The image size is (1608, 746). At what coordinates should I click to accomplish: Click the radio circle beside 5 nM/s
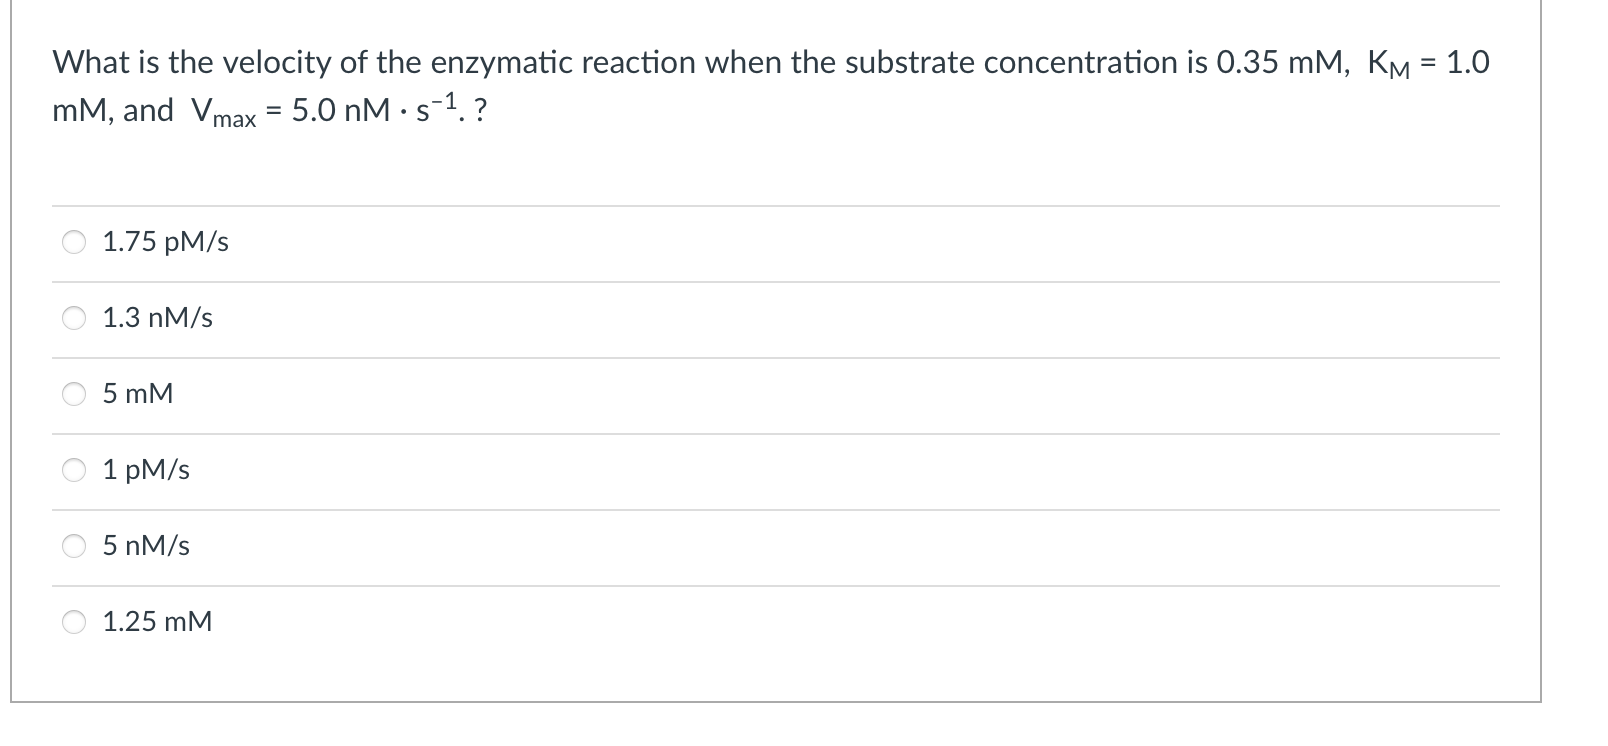point(72,546)
